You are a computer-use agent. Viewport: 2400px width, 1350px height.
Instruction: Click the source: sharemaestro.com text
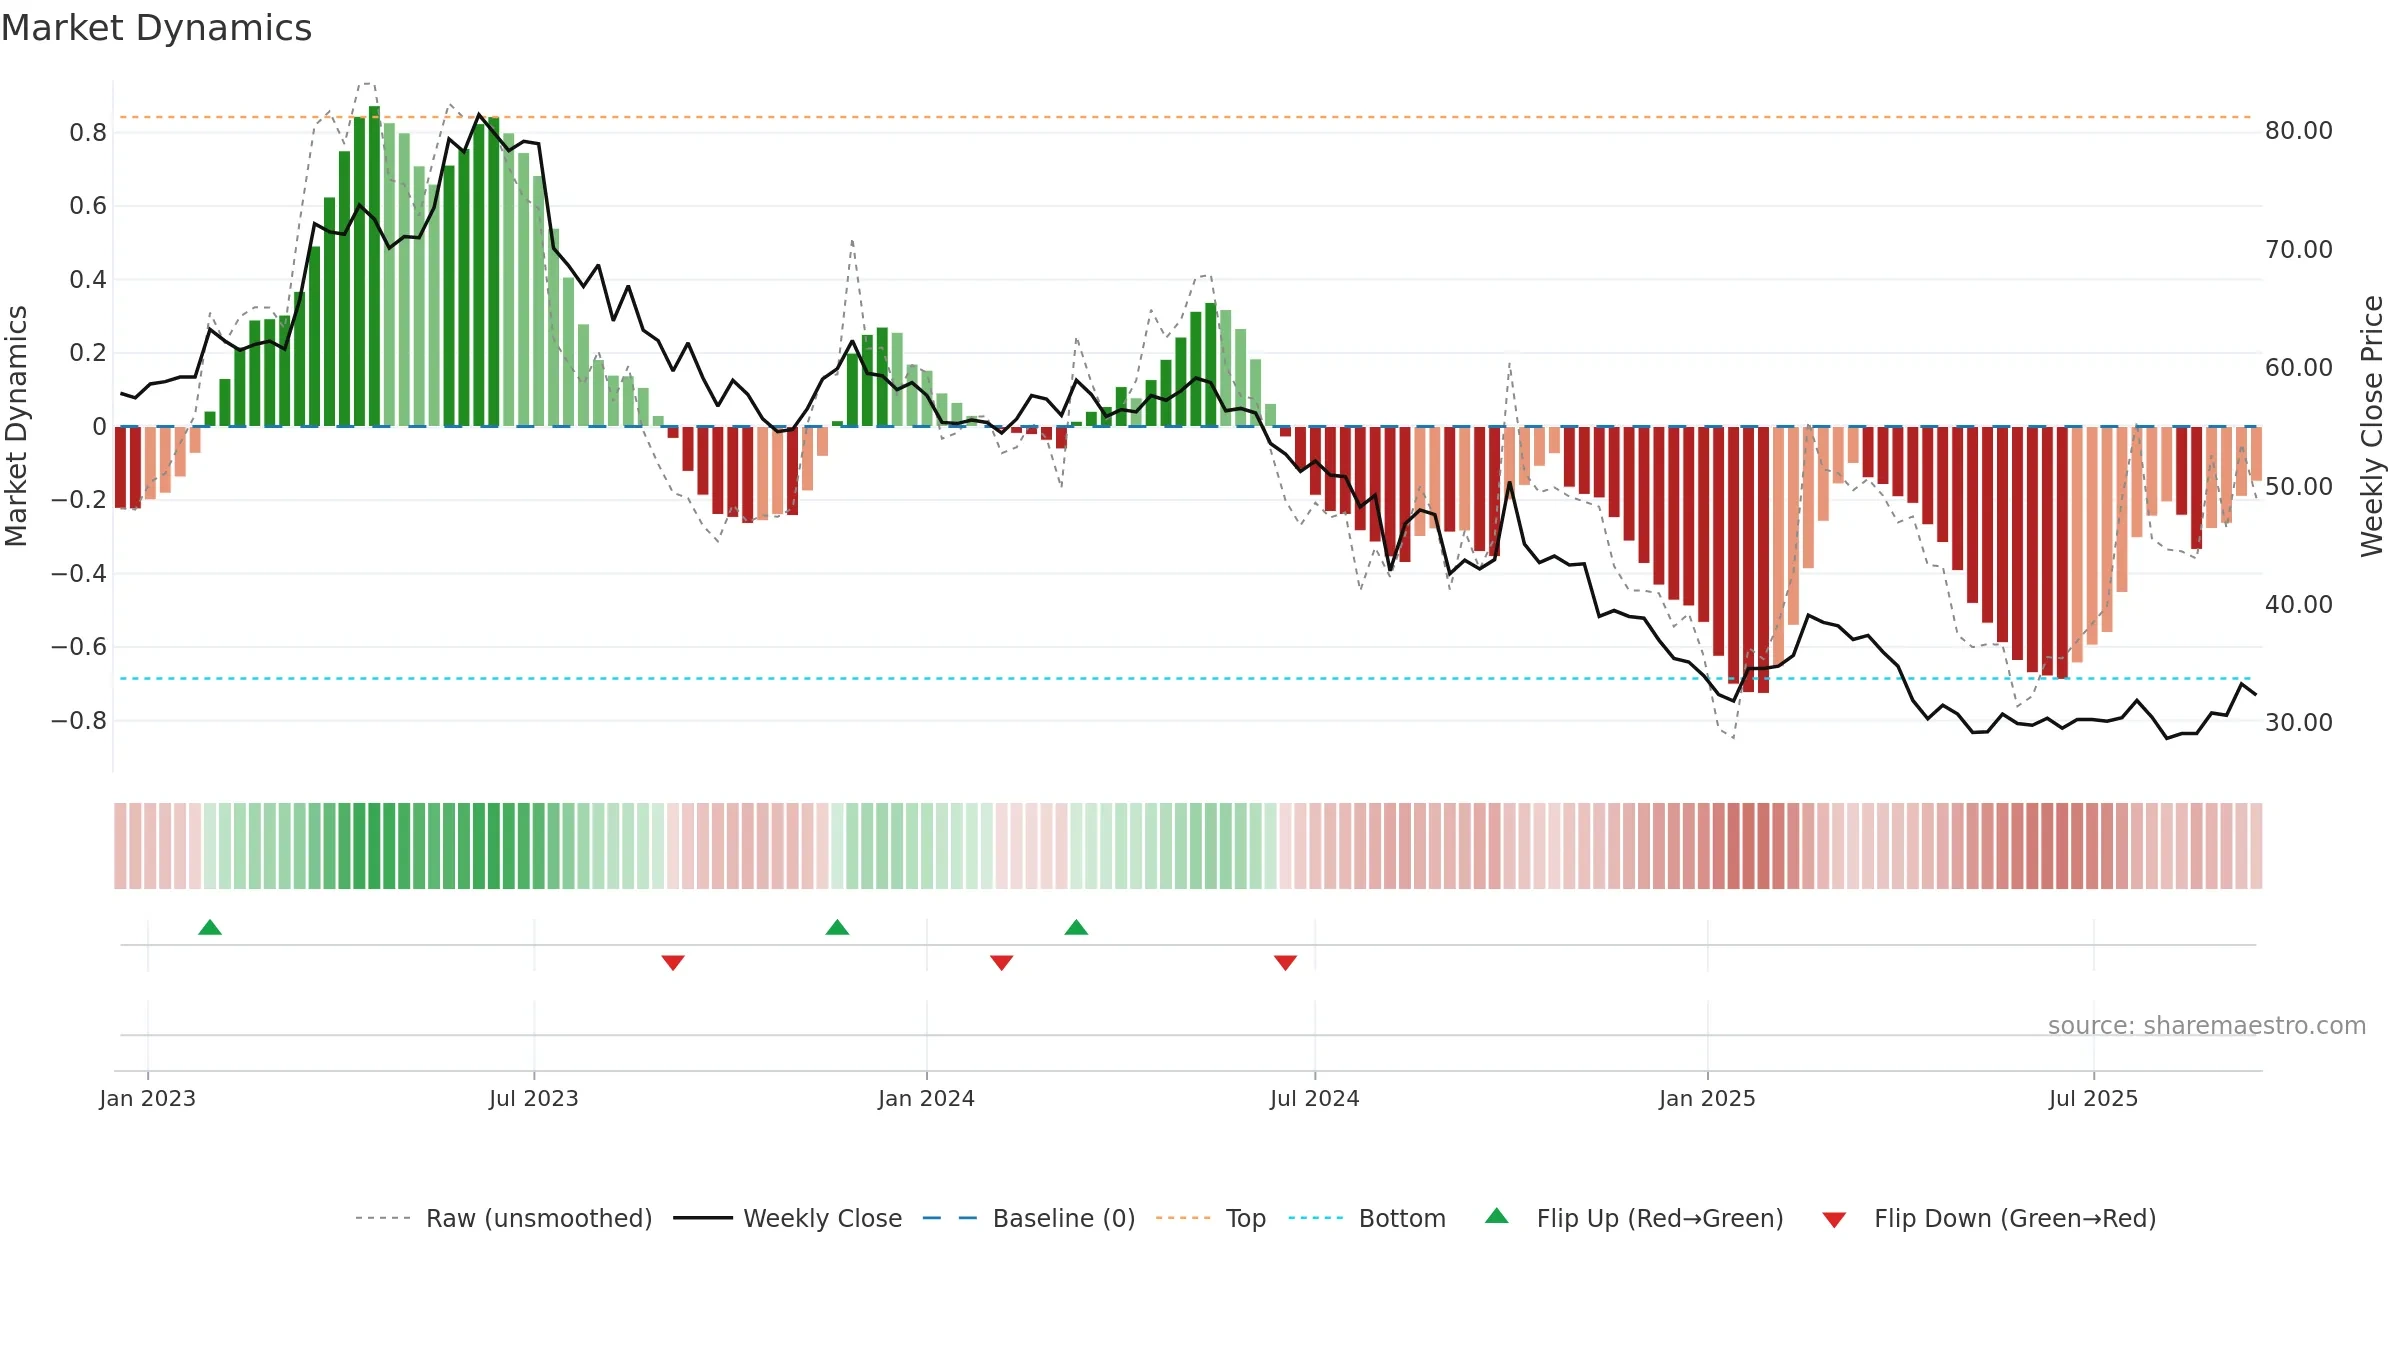click(2207, 1026)
